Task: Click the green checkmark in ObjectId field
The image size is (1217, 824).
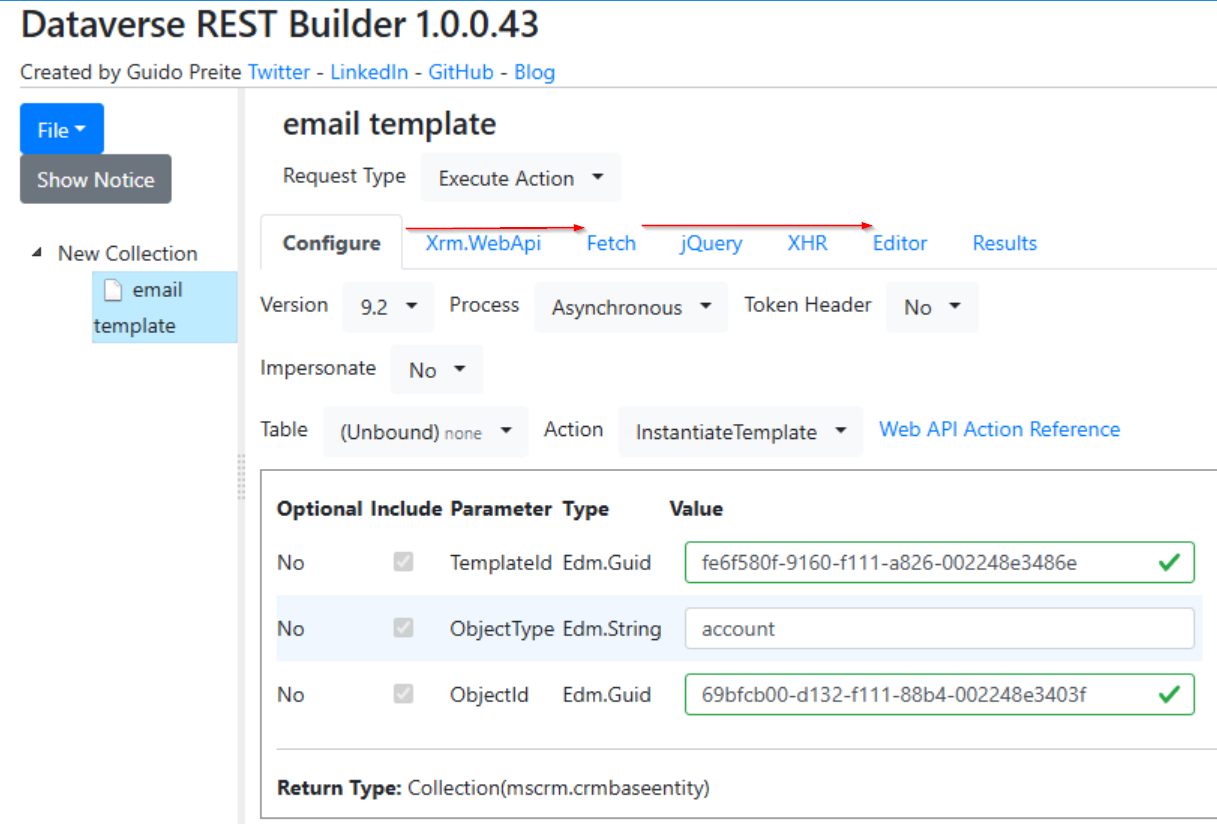Action: (x=1168, y=695)
